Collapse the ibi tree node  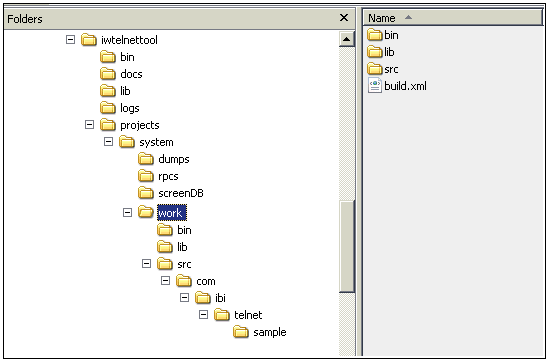click(x=185, y=297)
